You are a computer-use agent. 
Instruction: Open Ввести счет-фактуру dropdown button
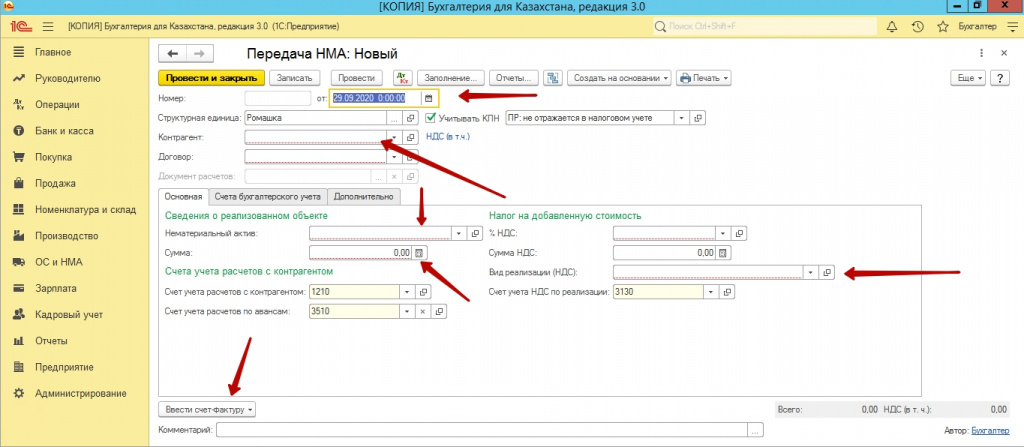[x=207, y=410]
